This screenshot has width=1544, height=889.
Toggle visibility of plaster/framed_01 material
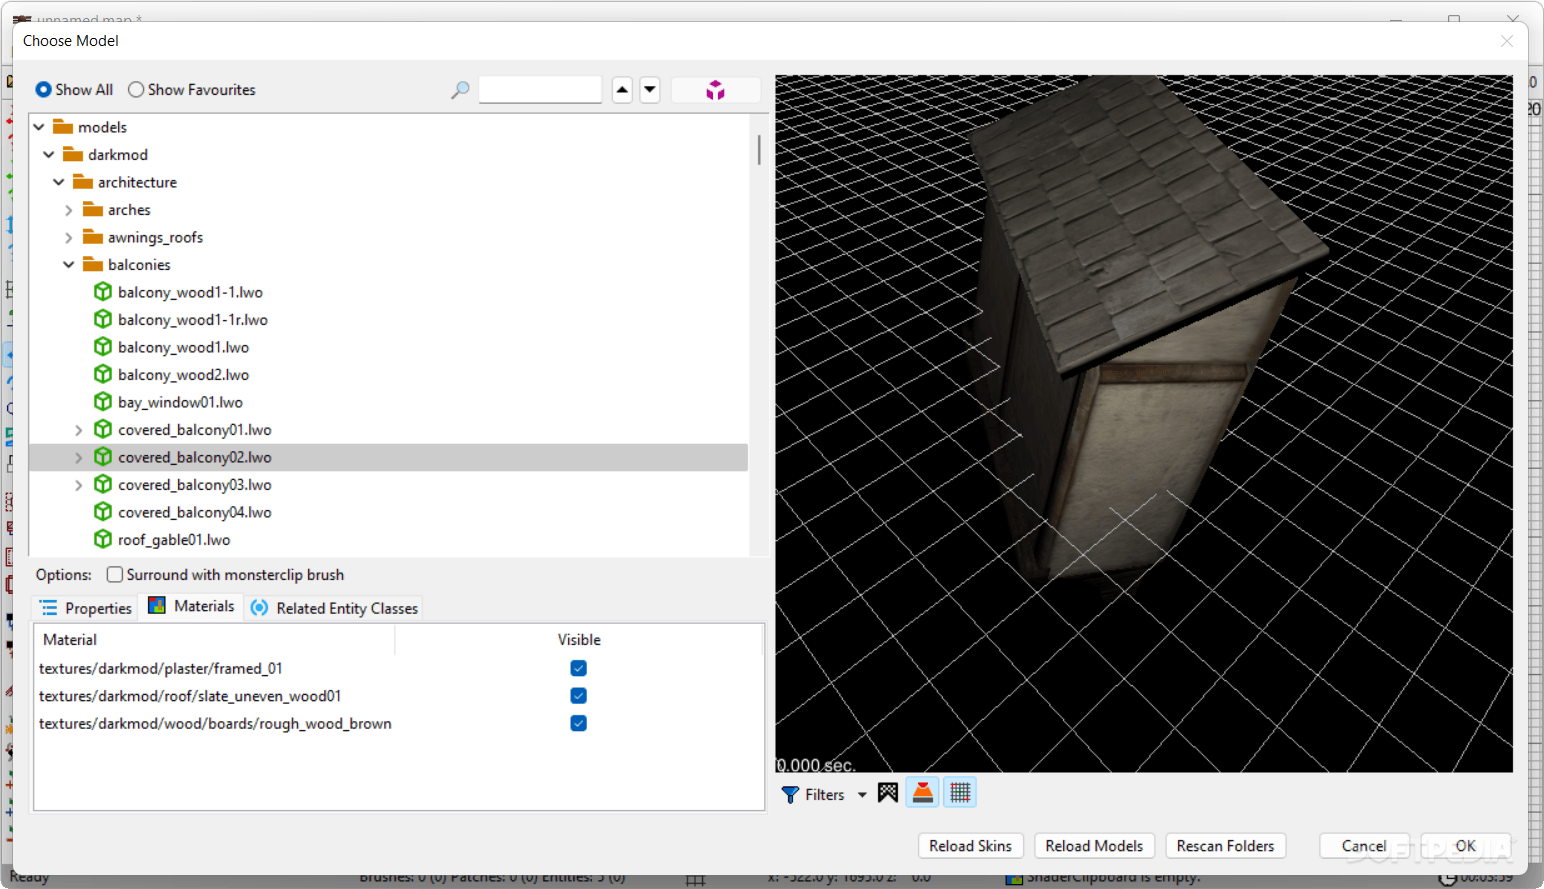[x=578, y=668]
